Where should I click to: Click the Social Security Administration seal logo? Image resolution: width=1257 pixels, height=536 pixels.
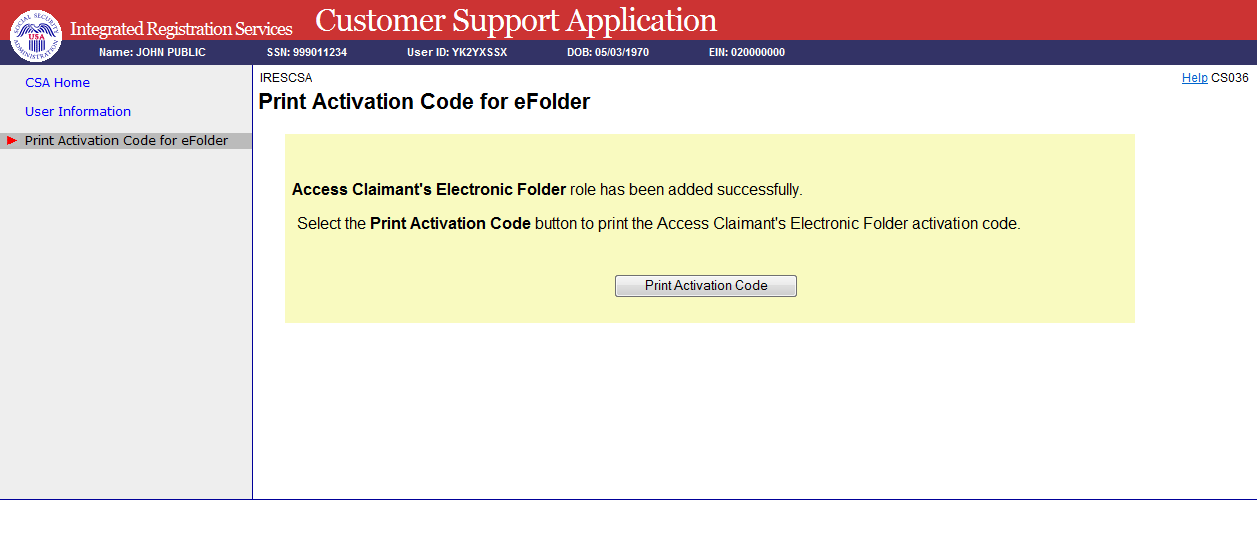(x=35, y=35)
